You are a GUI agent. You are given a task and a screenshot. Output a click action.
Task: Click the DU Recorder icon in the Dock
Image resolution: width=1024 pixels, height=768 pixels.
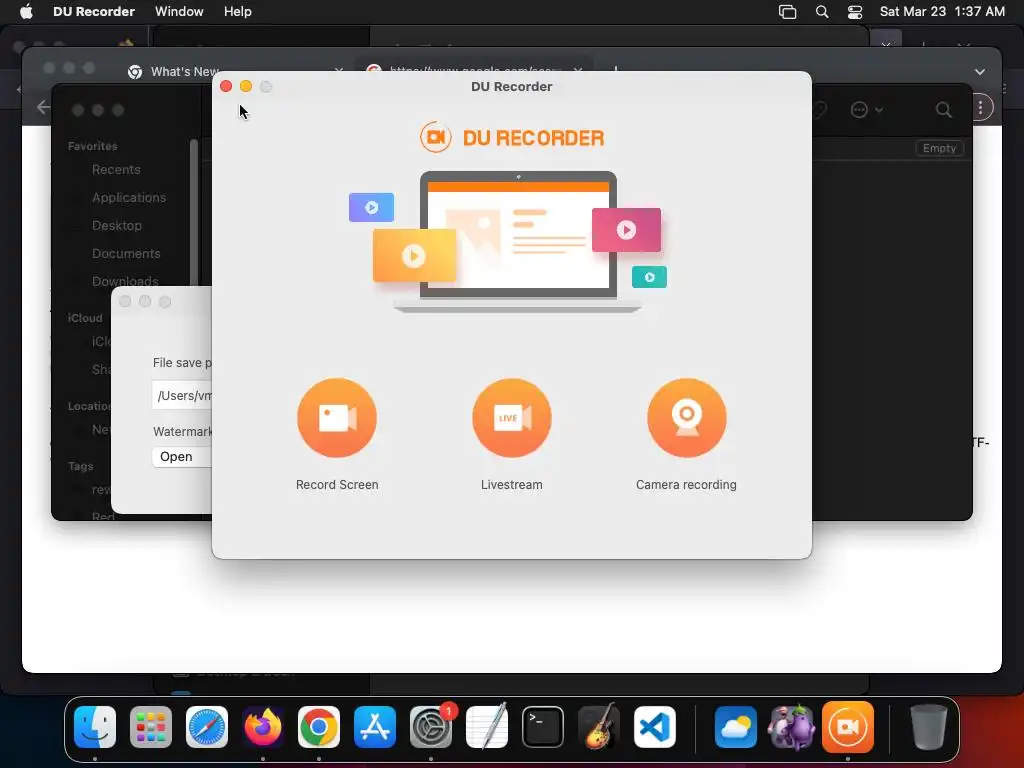click(848, 727)
